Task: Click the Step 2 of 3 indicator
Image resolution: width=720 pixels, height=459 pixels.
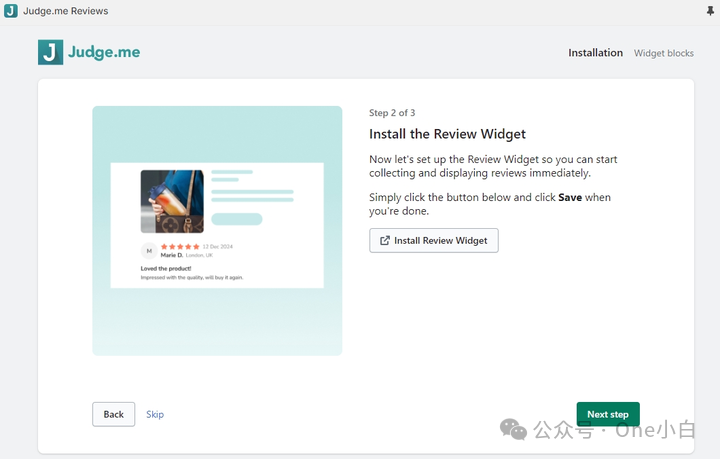Action: [x=392, y=113]
